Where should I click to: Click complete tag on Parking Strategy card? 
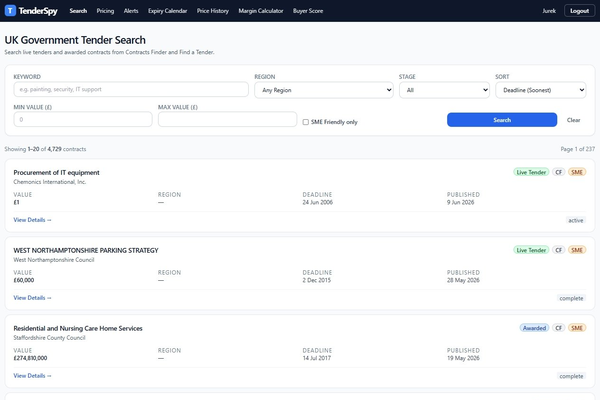(571, 298)
